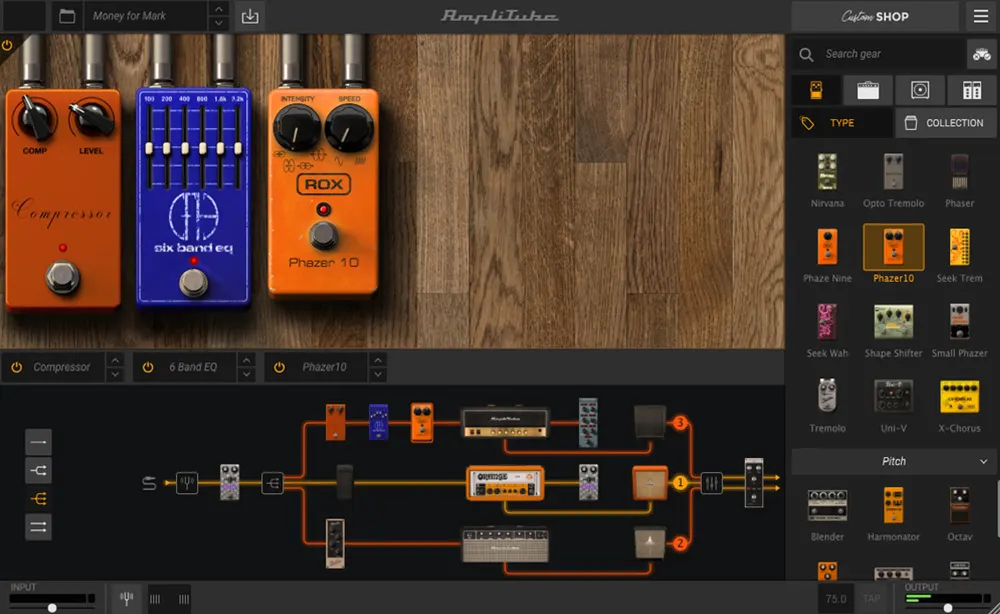Screen dimensions: 1000x614
Task: Adjust the OUTPUT level slider
Action: (948, 608)
